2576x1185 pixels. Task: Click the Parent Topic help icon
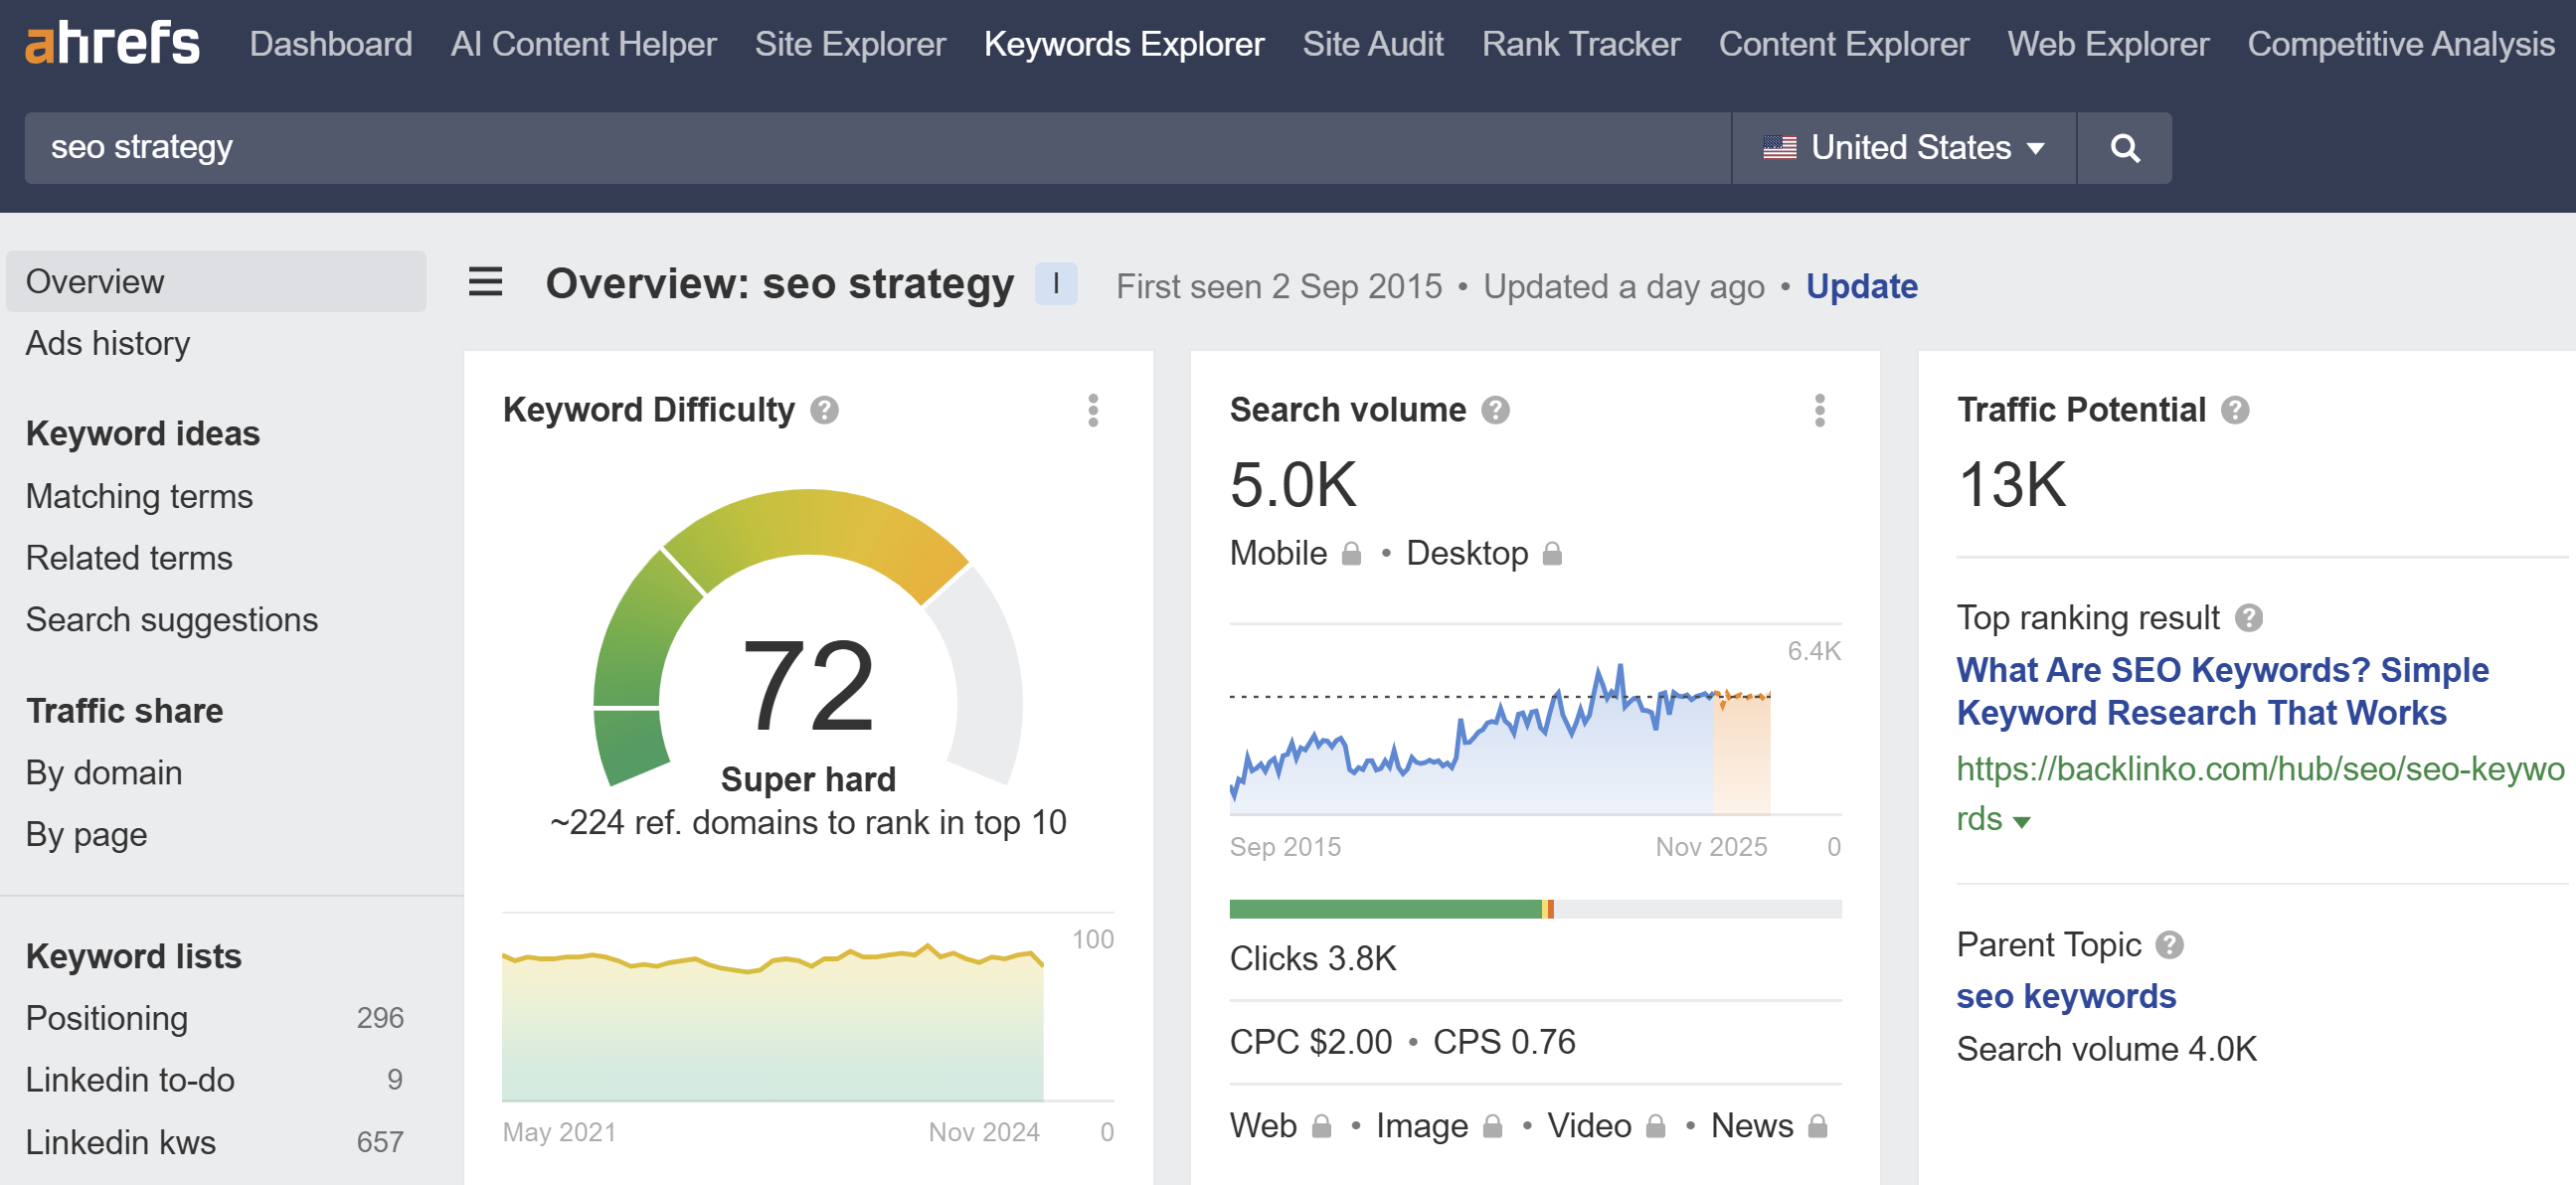(x=2168, y=945)
